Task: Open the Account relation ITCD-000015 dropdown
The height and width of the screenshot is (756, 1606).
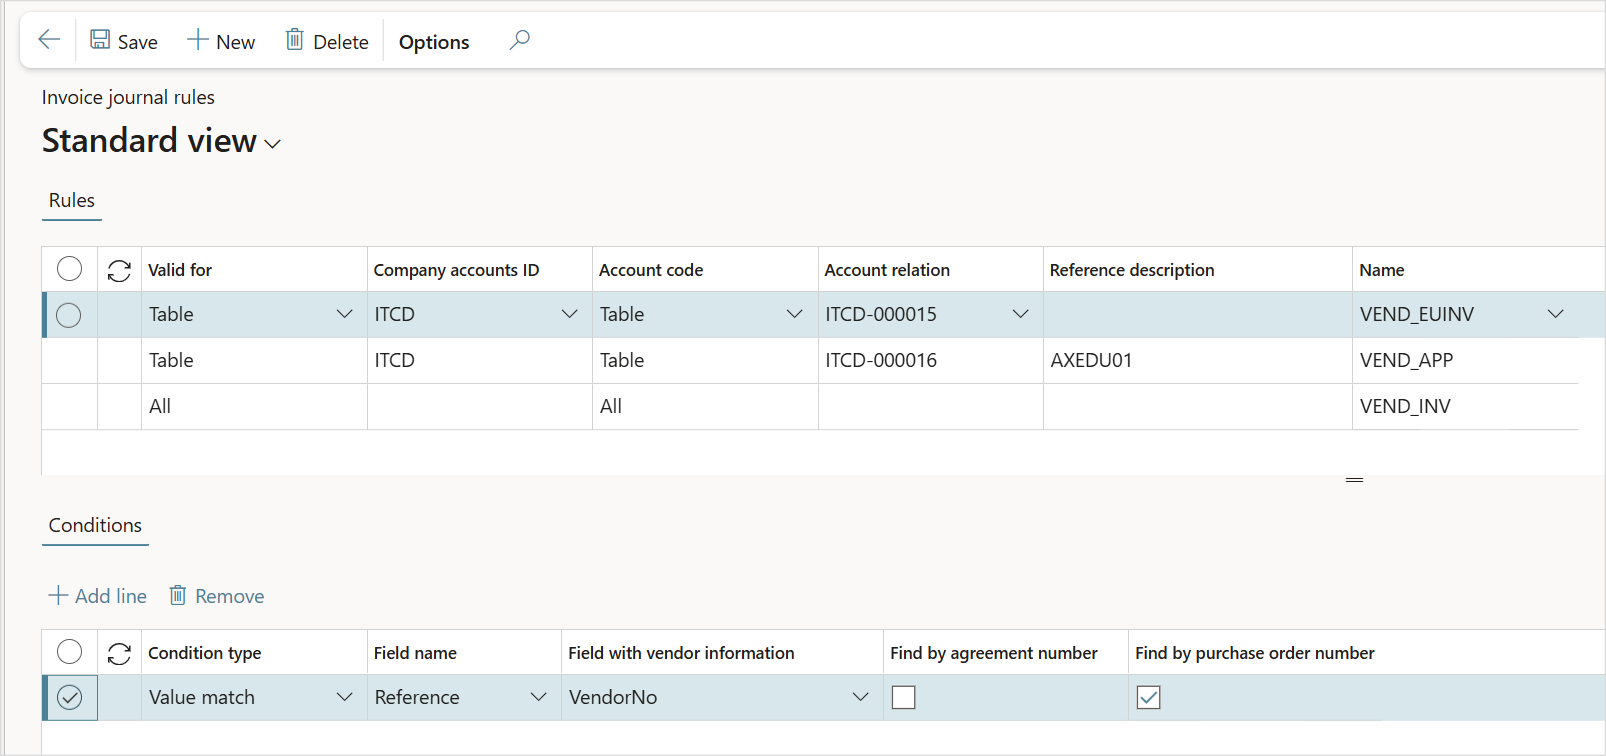Action: point(1020,314)
